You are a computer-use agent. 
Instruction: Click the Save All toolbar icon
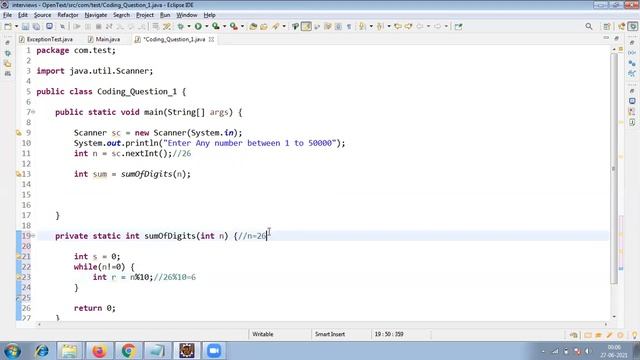36,27
